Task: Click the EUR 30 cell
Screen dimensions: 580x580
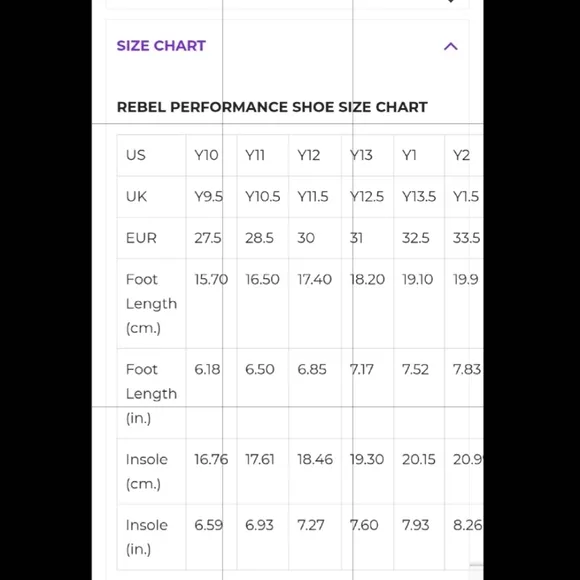Action: [x=315, y=238]
